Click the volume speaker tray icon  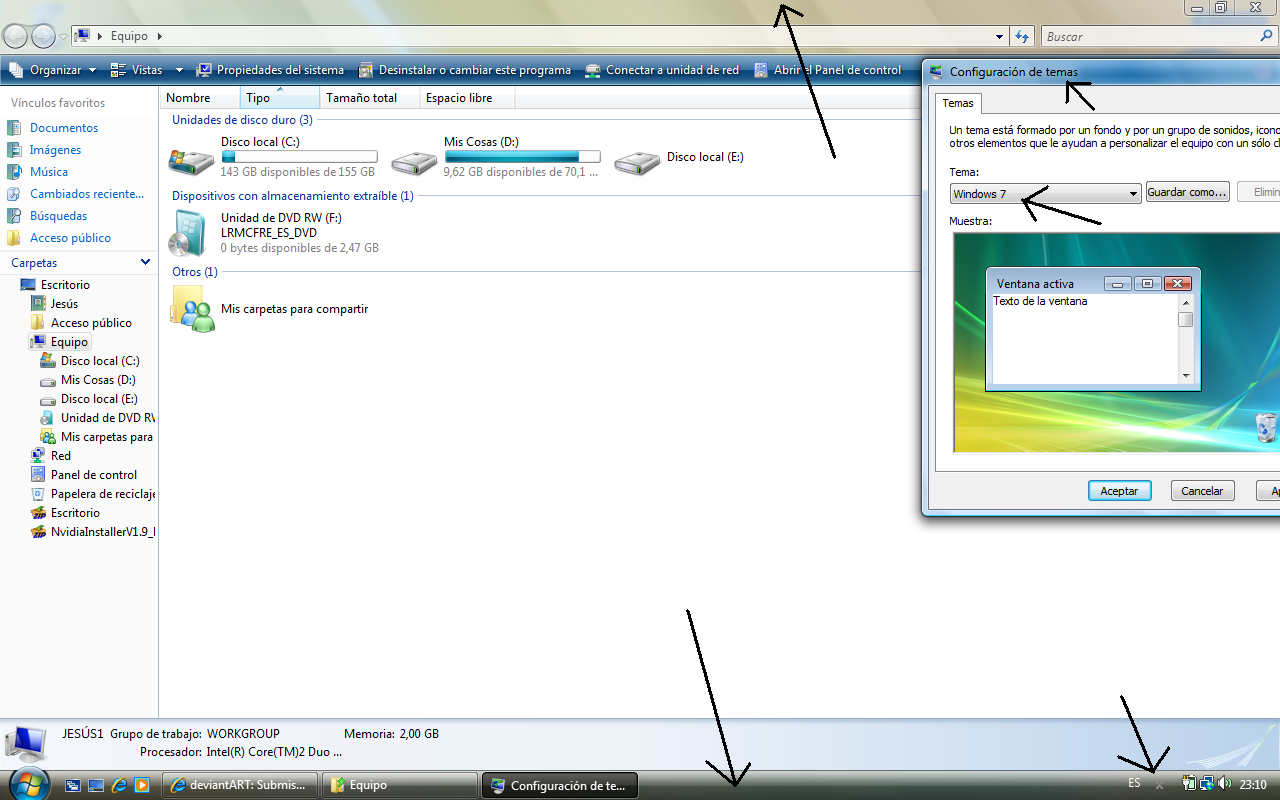click(1225, 784)
